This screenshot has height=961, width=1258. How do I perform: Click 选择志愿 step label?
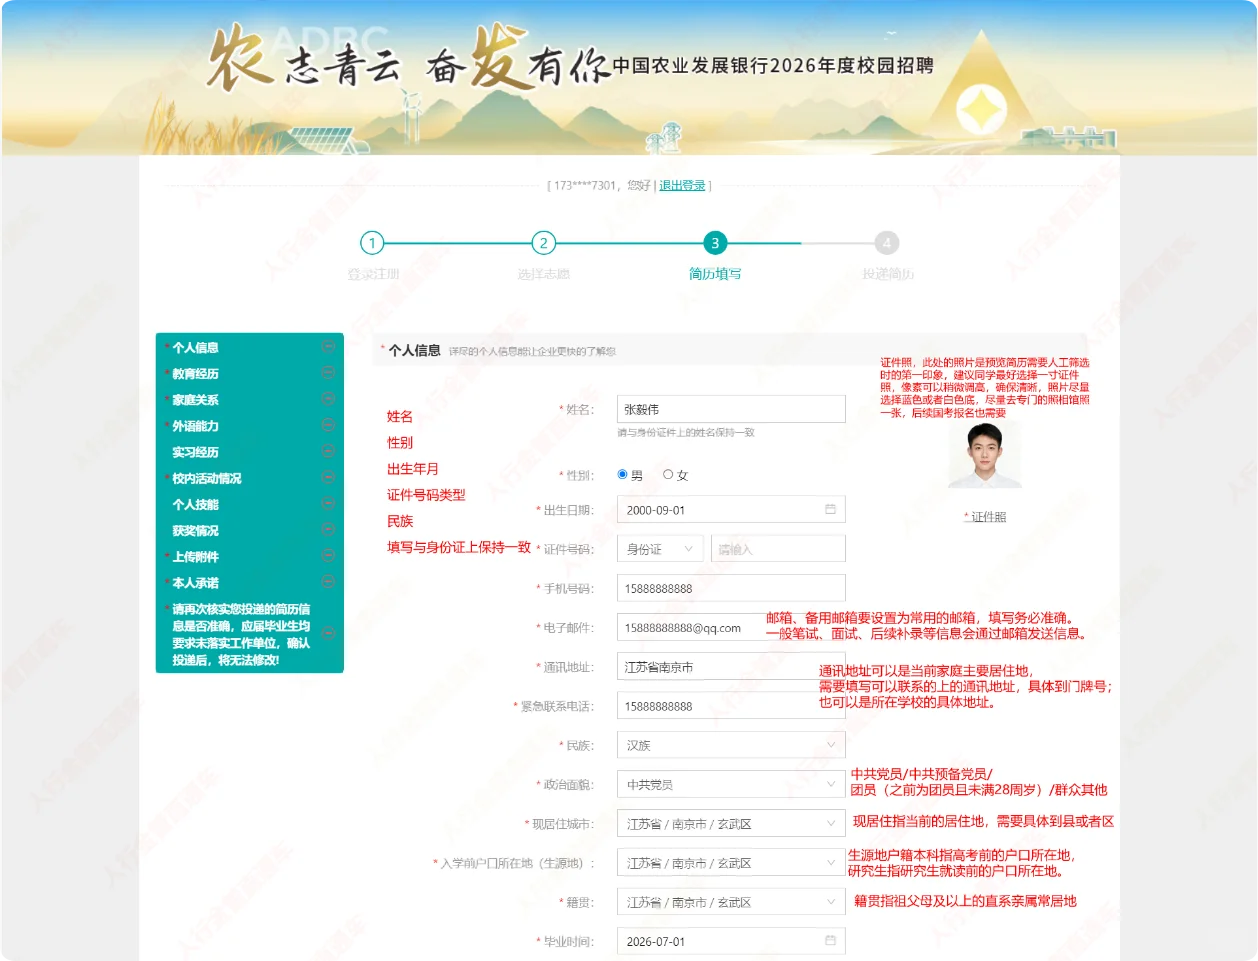pyautogui.click(x=543, y=274)
